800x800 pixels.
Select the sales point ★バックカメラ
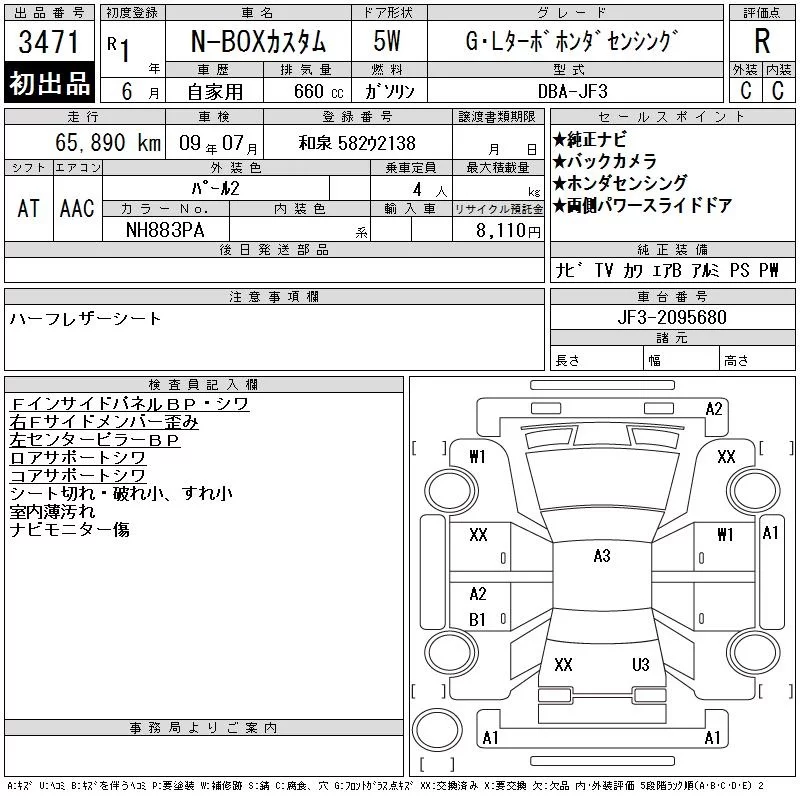pyautogui.click(x=604, y=161)
